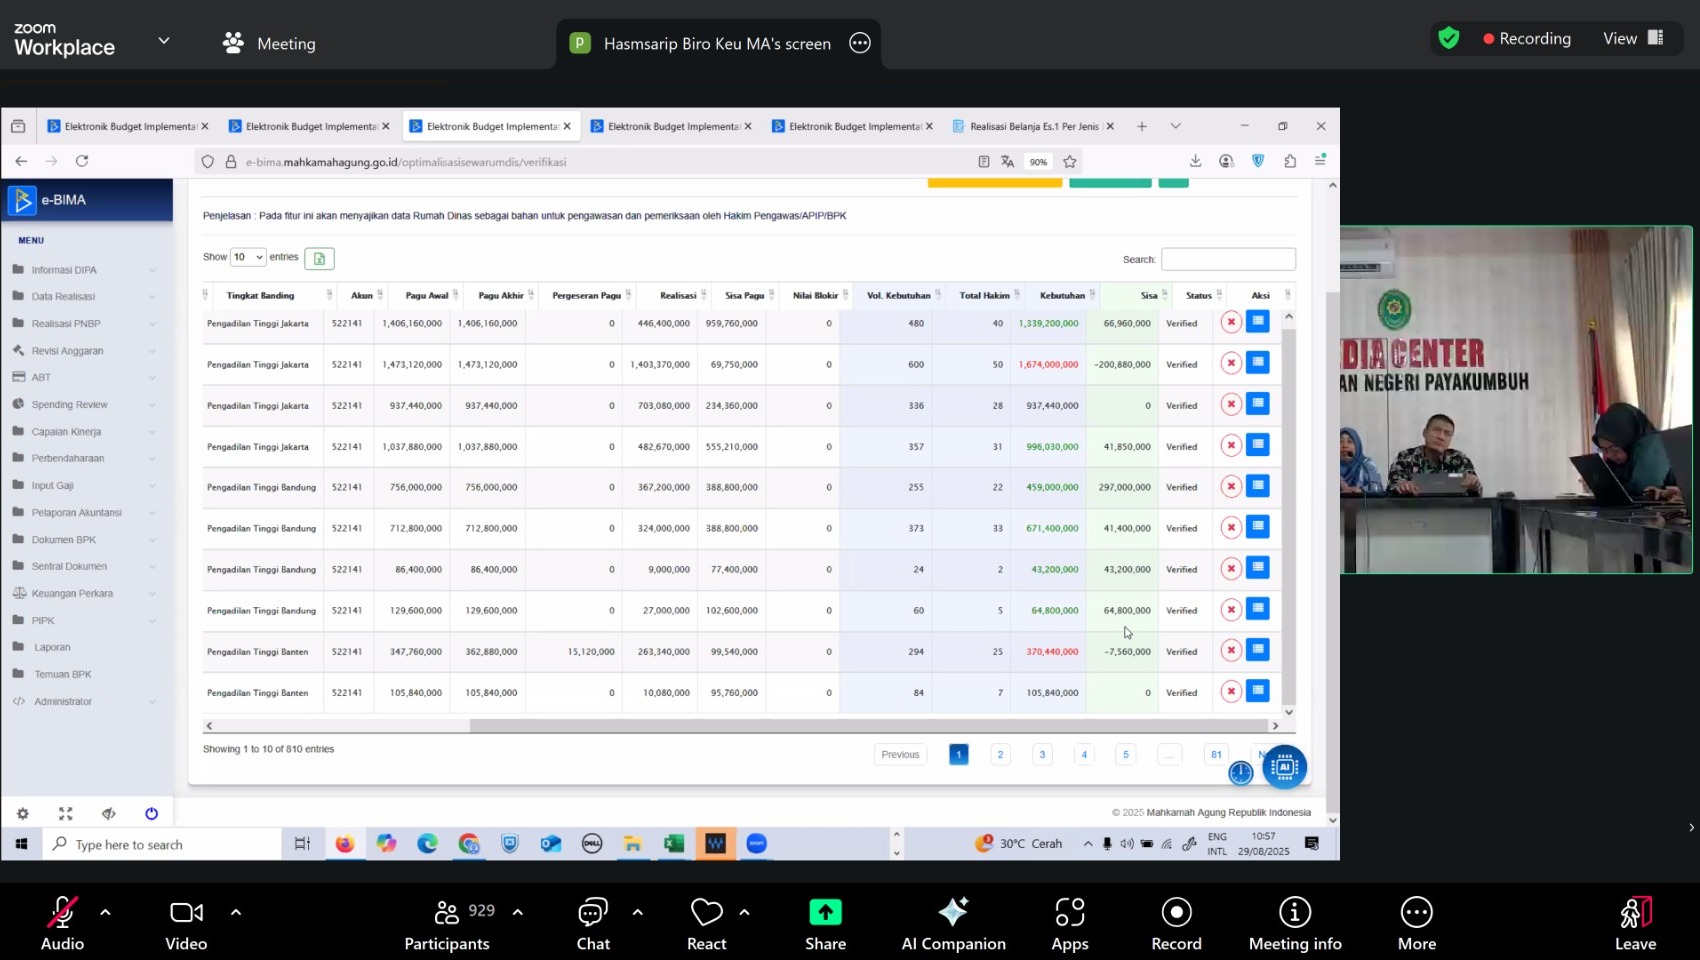
Task: Open the video options caret
Action: 236,912
